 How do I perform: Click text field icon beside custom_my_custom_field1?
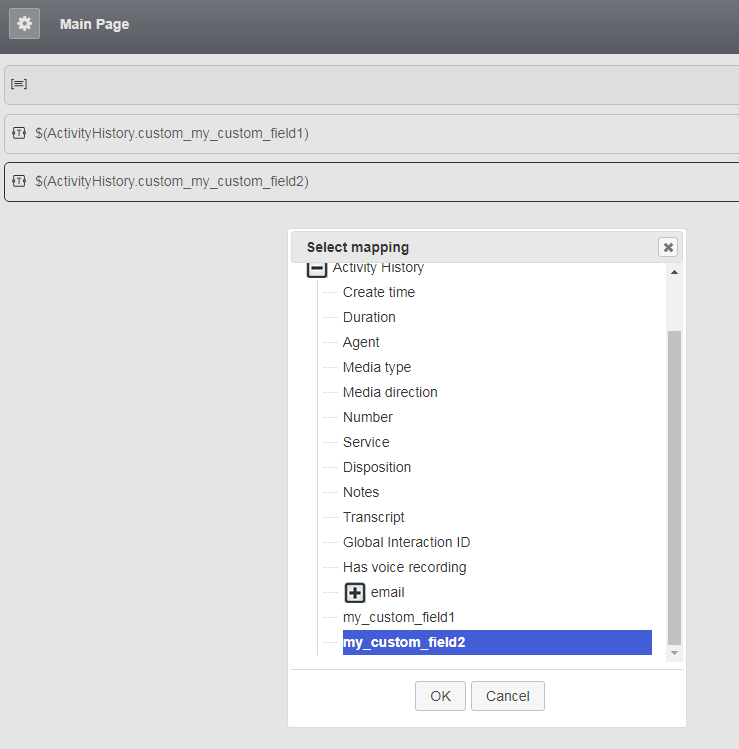coord(19,133)
